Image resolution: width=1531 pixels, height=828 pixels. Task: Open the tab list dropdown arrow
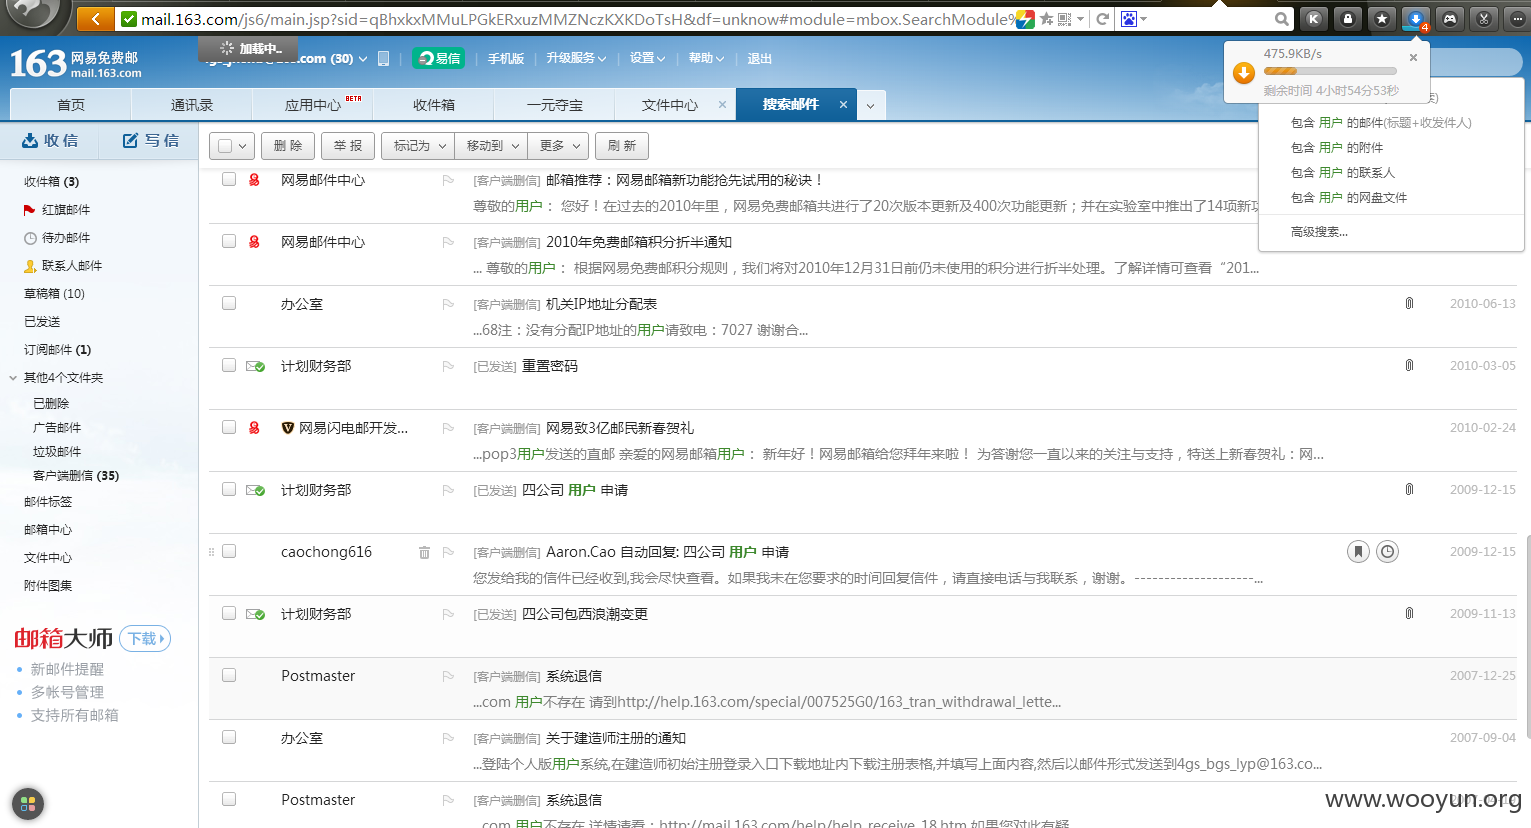870,105
